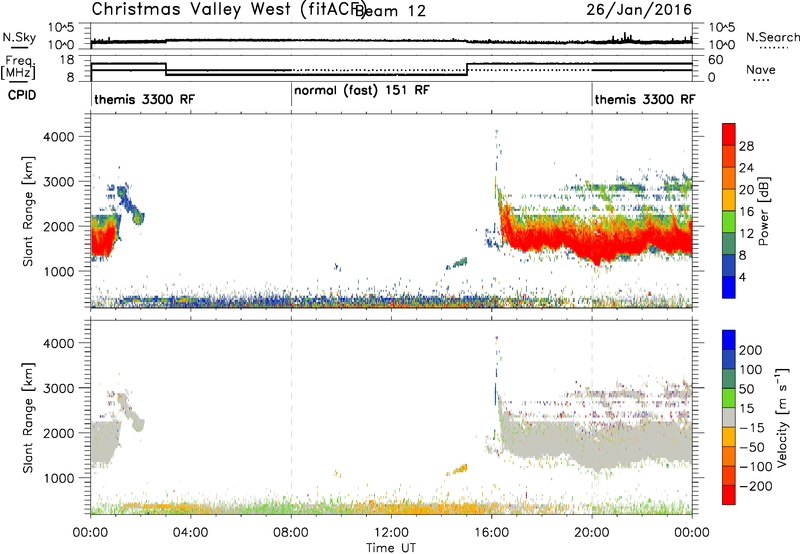800x554 pixels.
Task: Click the dashed 20:00 marker line in velocity panel
Action: 592,418
